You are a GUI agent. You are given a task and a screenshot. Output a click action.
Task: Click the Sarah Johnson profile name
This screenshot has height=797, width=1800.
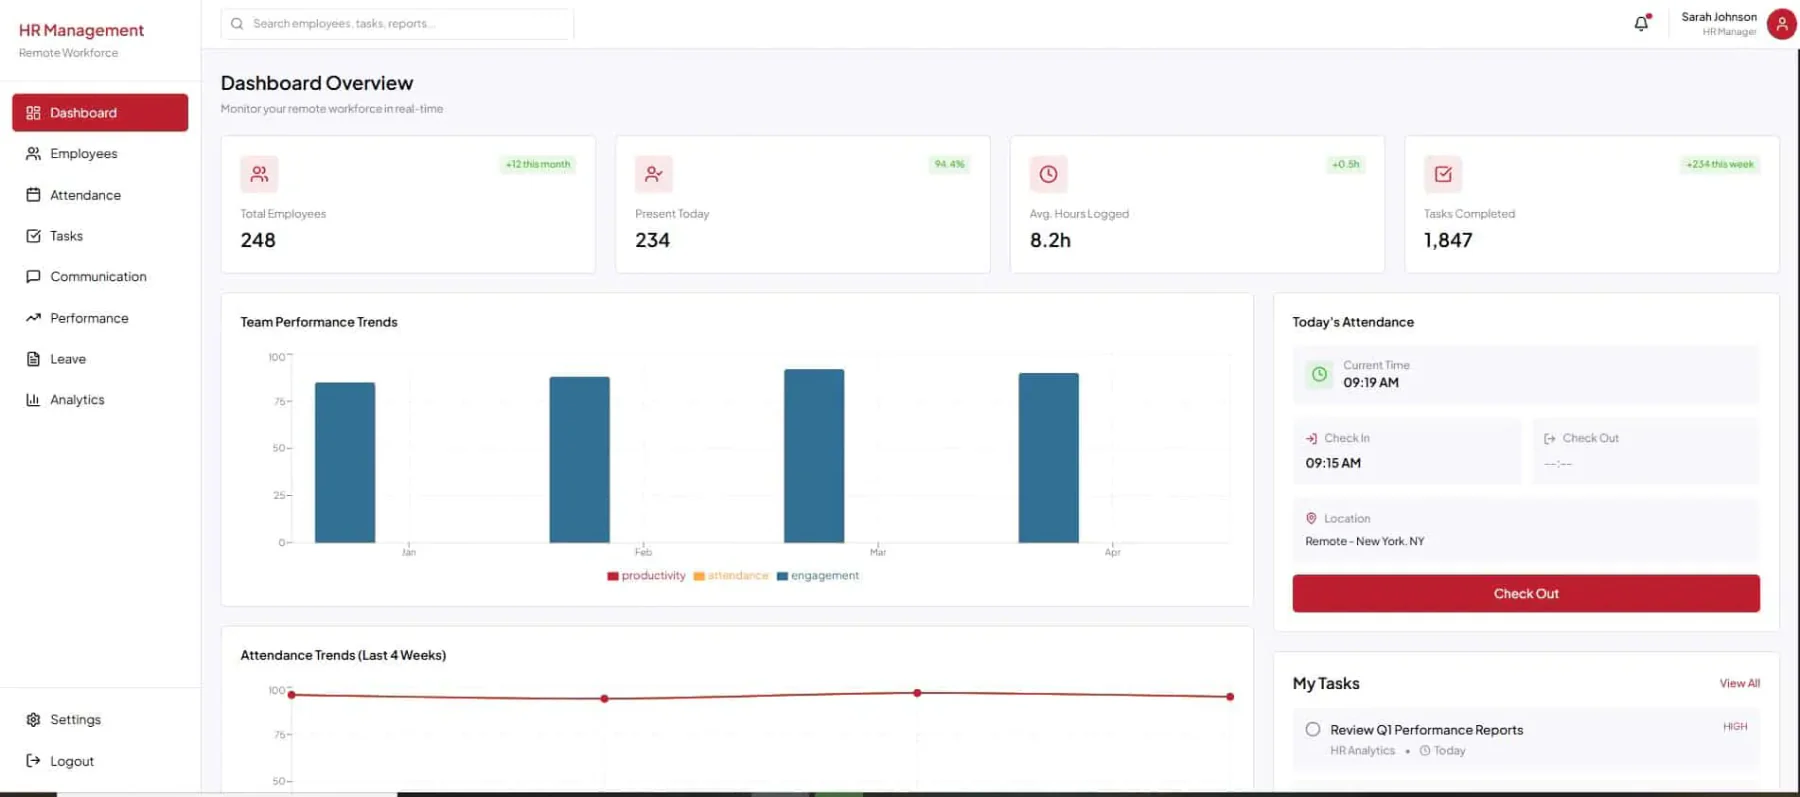[1719, 17]
